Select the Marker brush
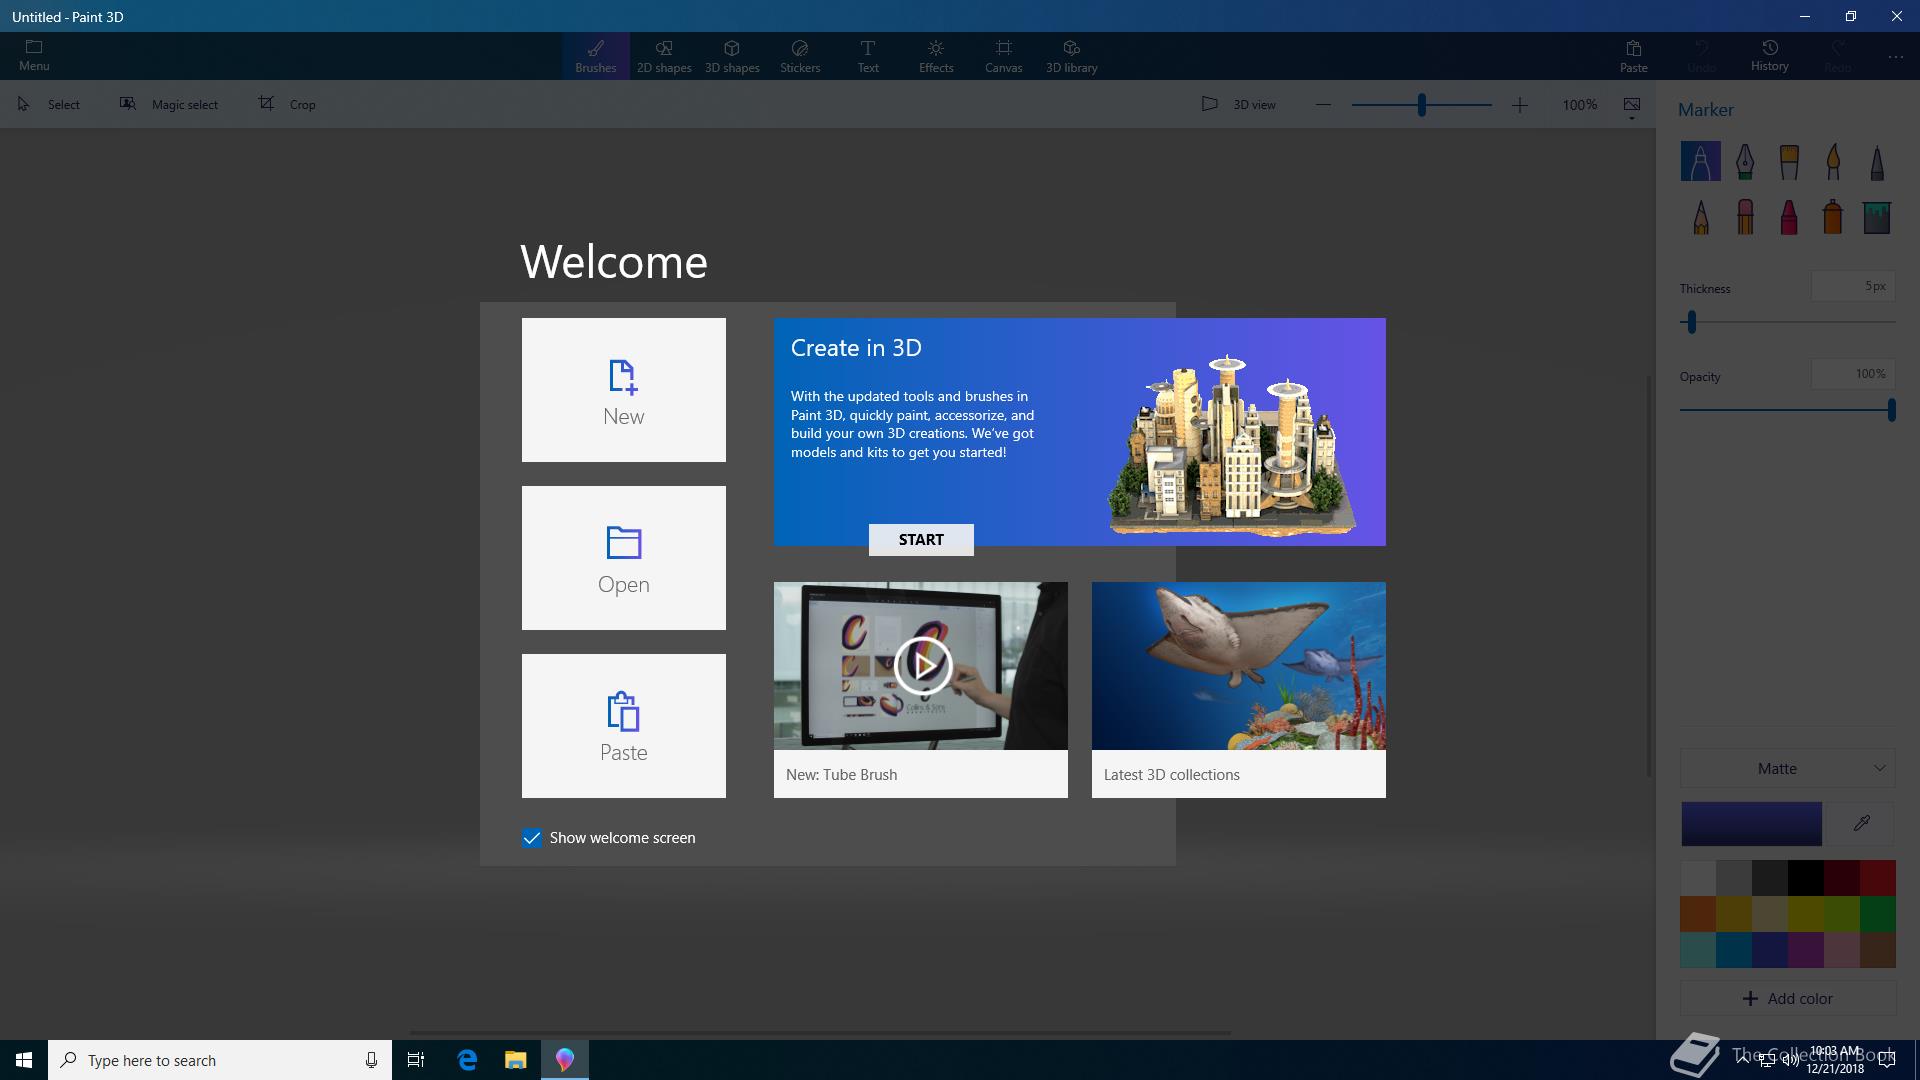The width and height of the screenshot is (1920, 1080). (1700, 161)
